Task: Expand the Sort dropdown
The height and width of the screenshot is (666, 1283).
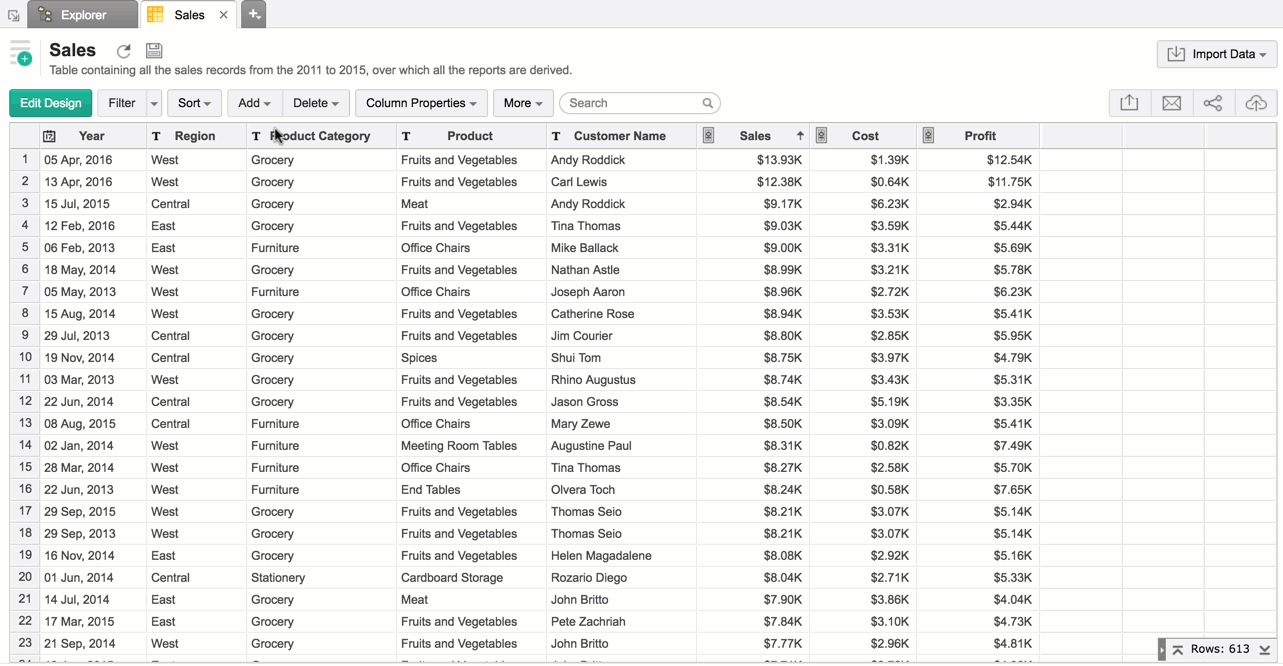Action: tap(194, 103)
